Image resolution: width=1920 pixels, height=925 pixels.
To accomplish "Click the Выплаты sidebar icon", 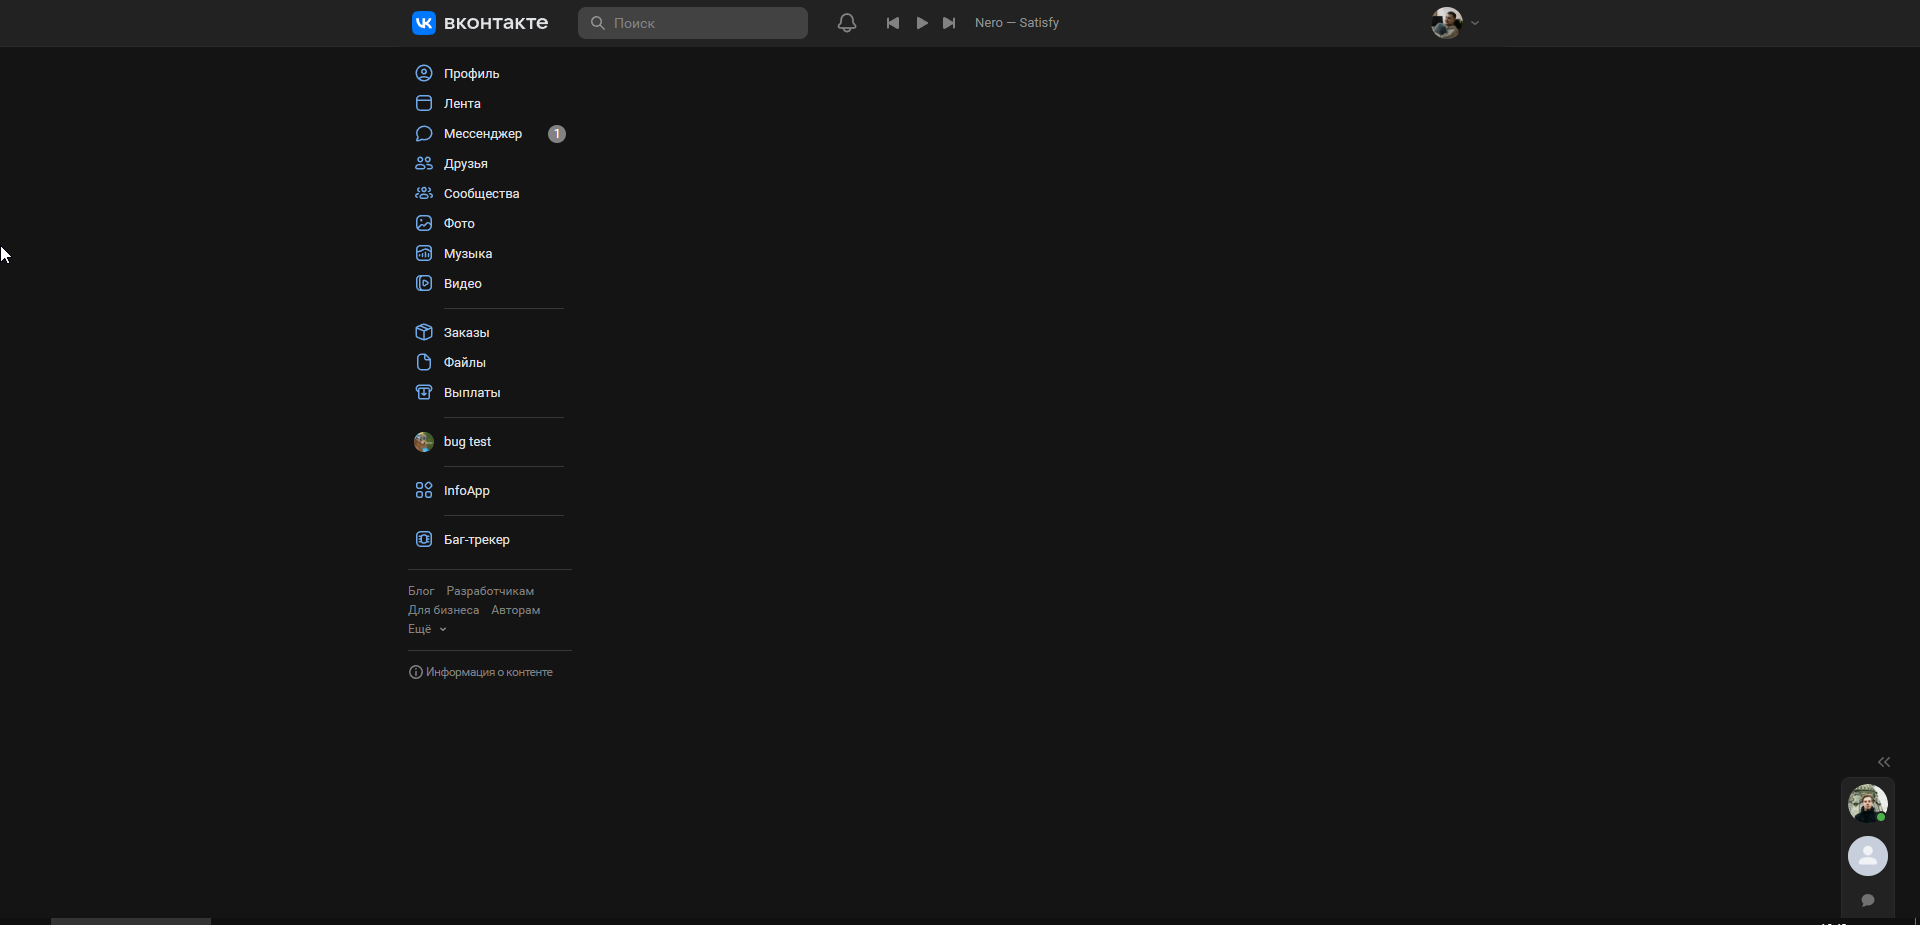I will click(x=424, y=392).
